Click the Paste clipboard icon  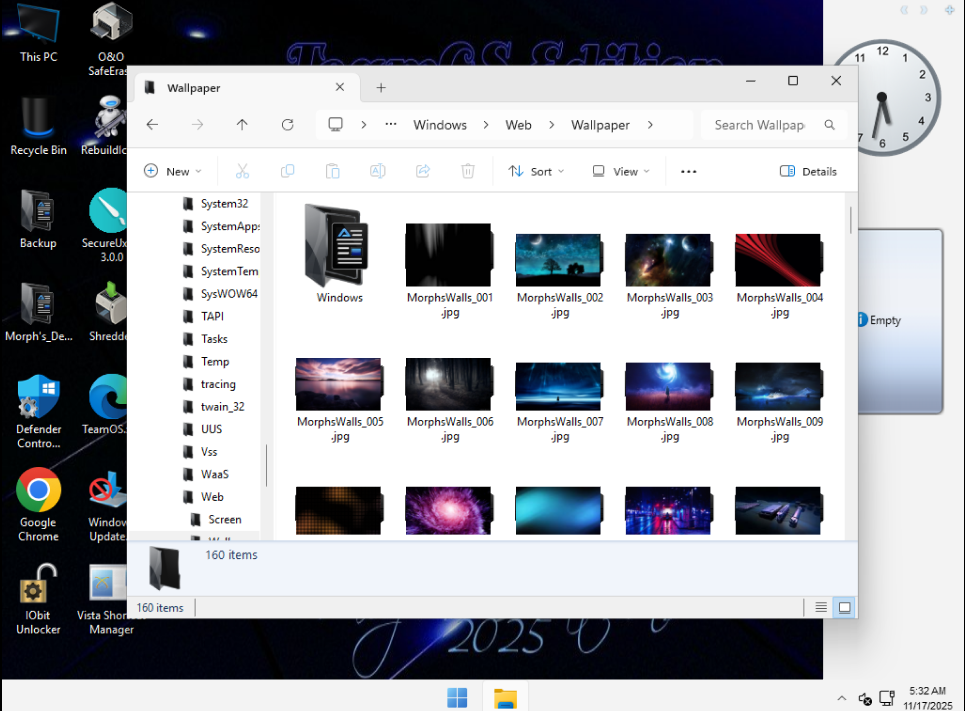click(x=333, y=171)
